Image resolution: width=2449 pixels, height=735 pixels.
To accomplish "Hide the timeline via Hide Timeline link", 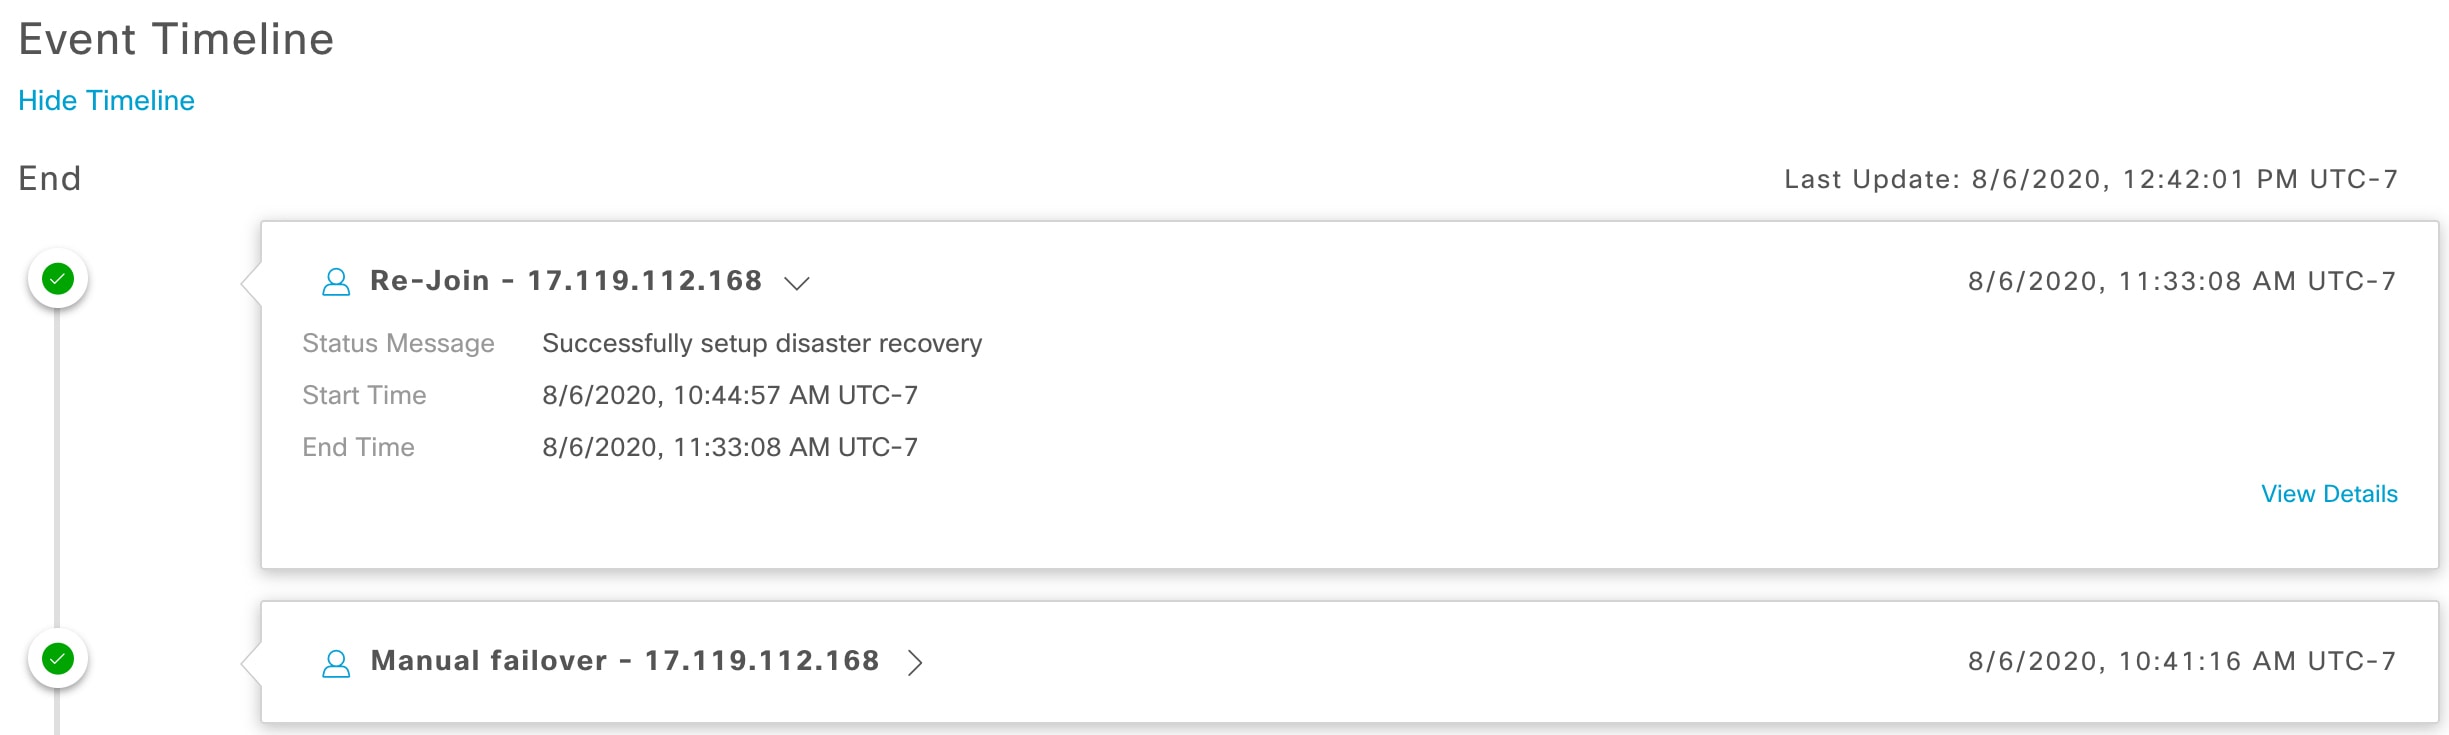I will pos(106,101).
